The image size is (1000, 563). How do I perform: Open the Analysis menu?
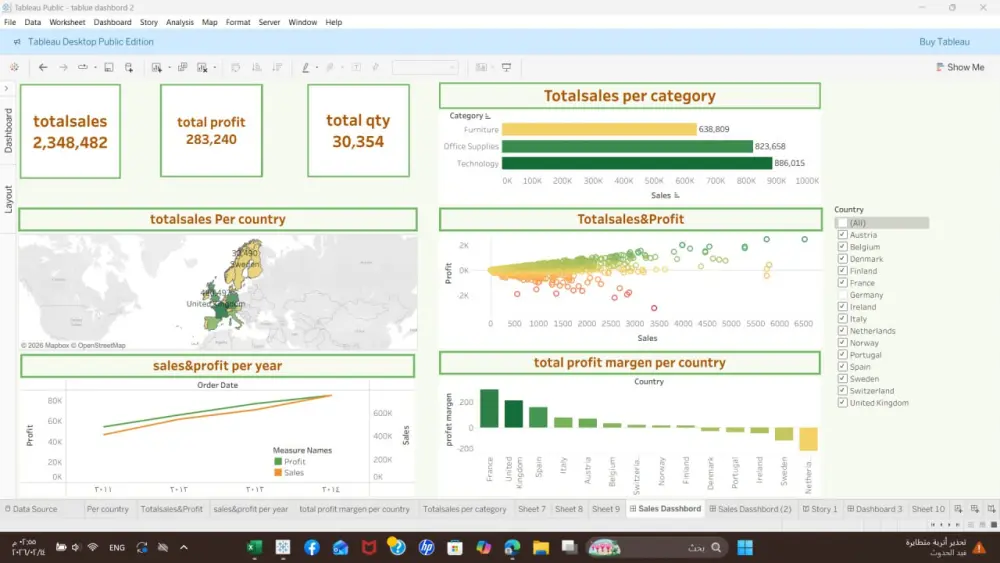point(180,22)
